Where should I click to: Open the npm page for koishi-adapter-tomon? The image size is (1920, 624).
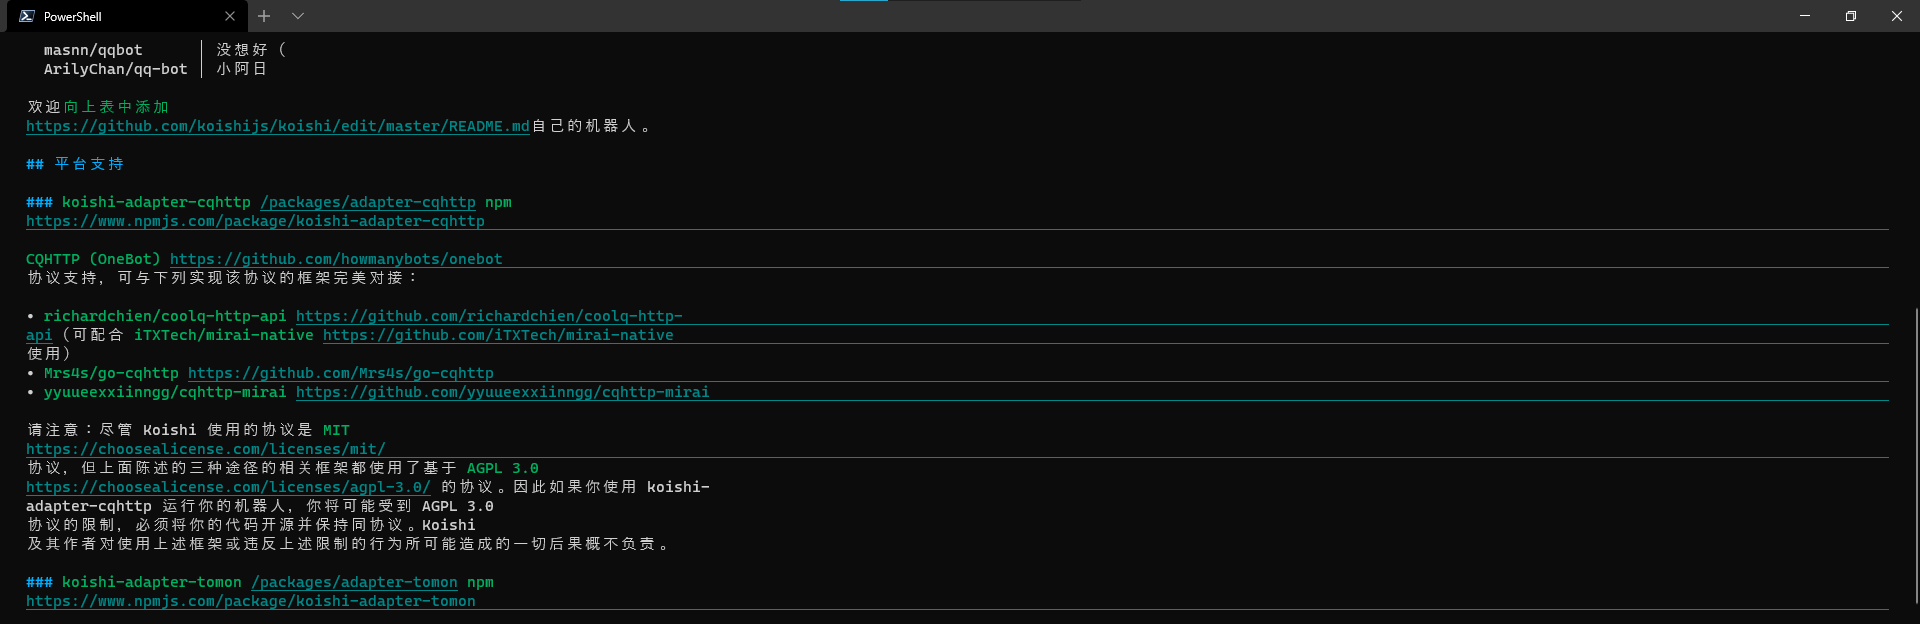(250, 601)
